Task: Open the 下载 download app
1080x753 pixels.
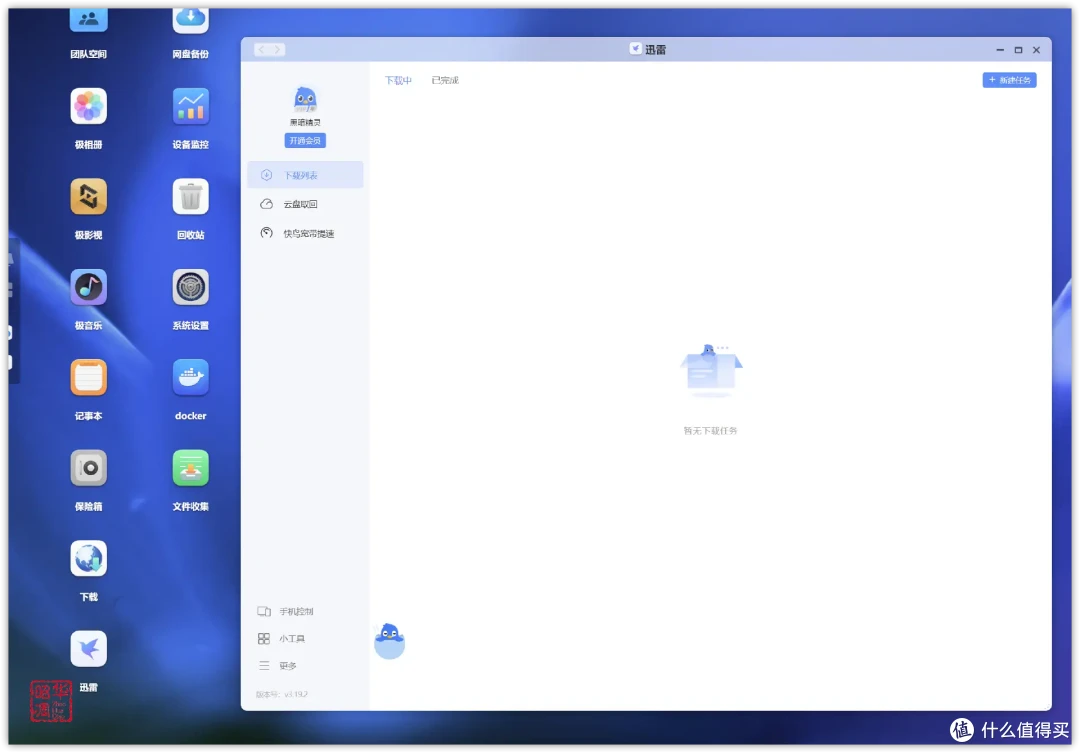Action: pos(88,559)
